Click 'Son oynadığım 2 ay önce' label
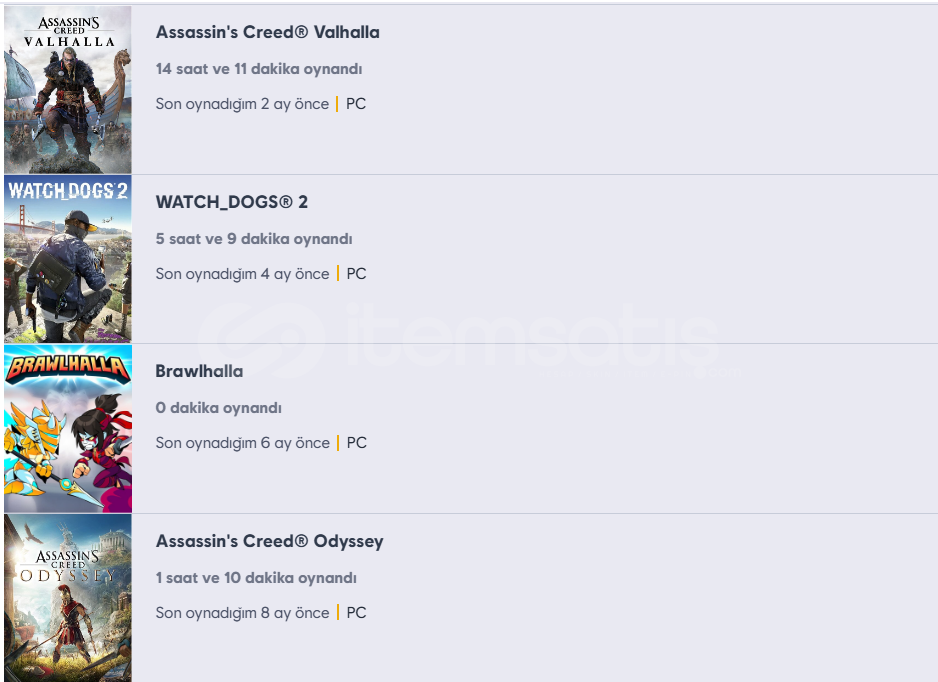This screenshot has width=938, height=682. [242, 104]
